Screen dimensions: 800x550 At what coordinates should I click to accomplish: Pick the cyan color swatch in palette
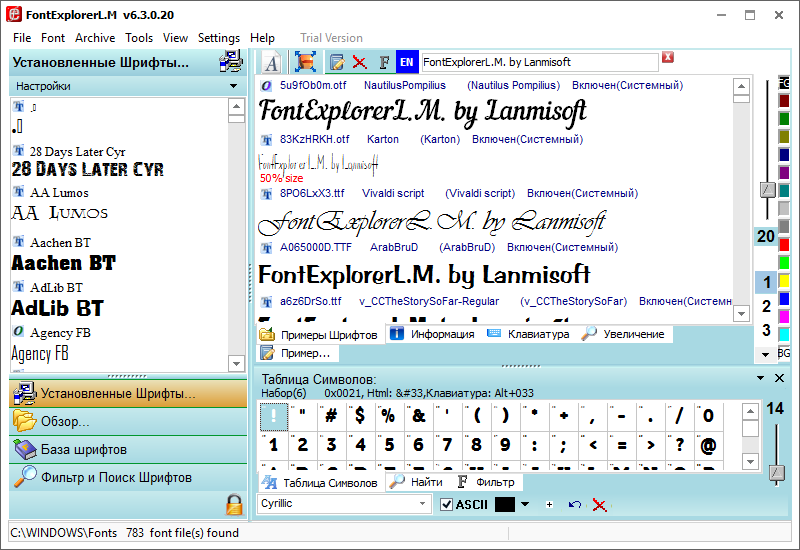[x=784, y=335]
